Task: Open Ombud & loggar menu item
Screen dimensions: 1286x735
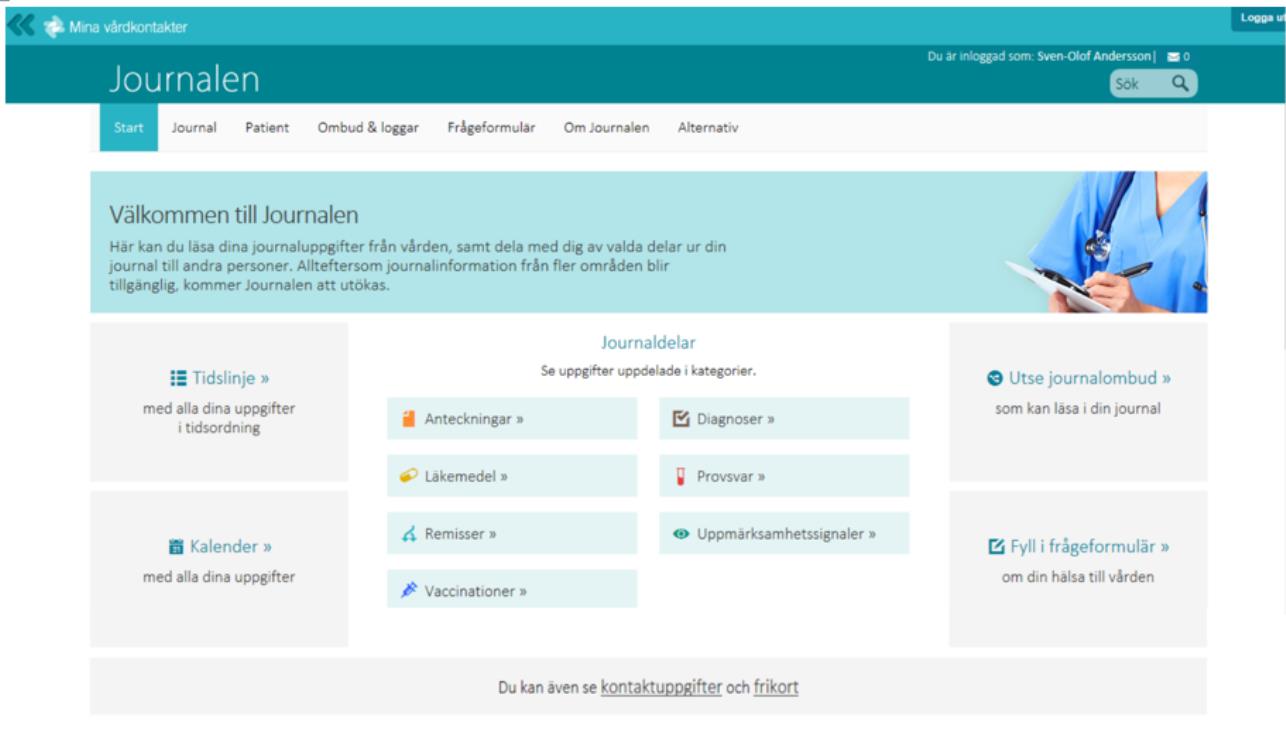Action: coord(368,128)
